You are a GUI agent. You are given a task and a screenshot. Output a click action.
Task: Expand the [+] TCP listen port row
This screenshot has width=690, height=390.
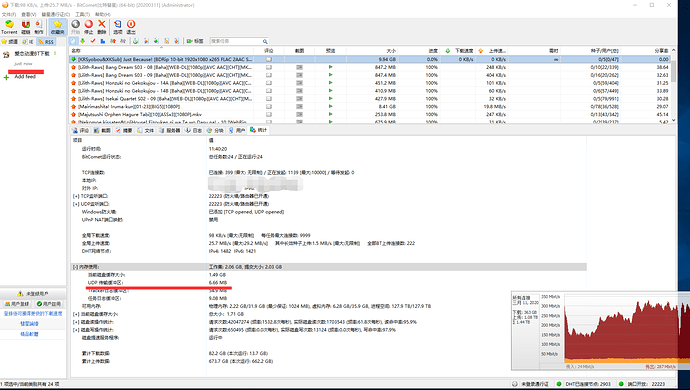coord(76,196)
